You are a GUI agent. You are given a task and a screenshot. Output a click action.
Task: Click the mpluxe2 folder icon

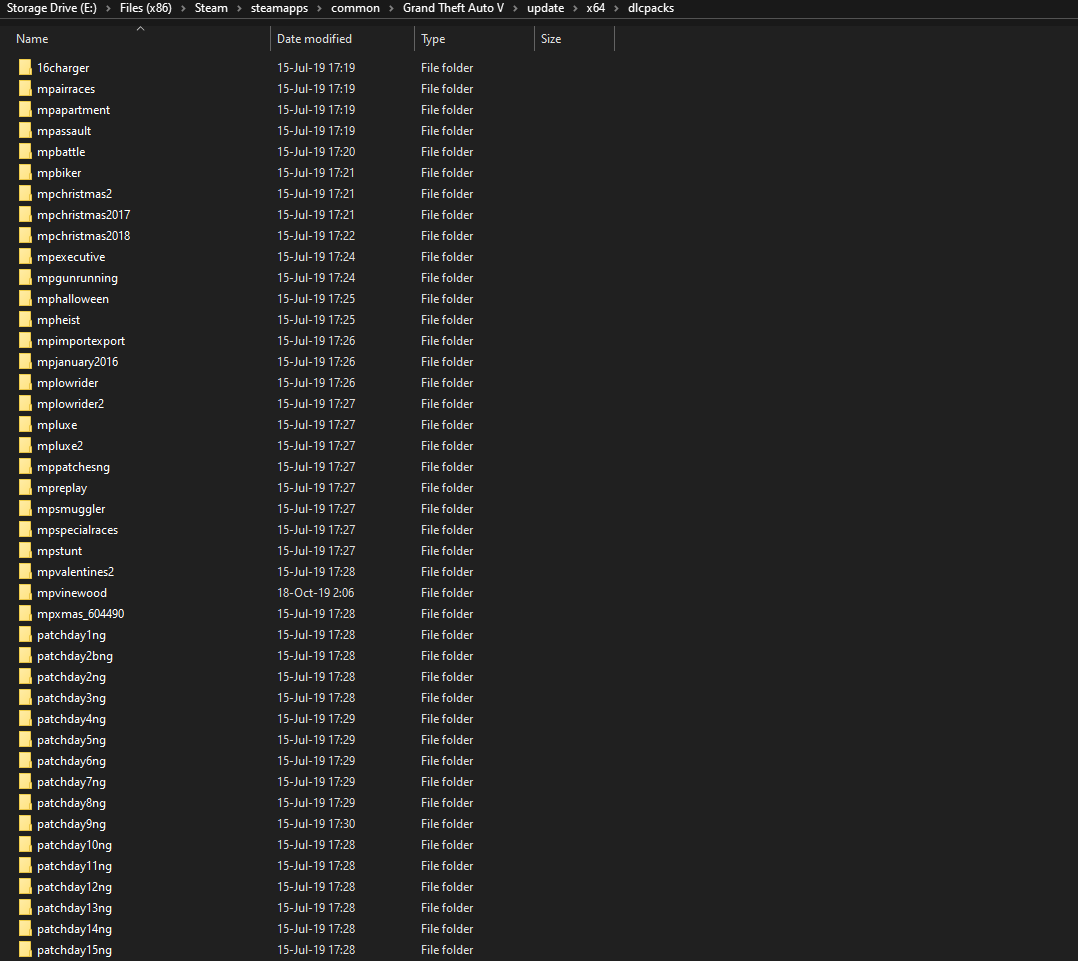[x=25, y=445]
